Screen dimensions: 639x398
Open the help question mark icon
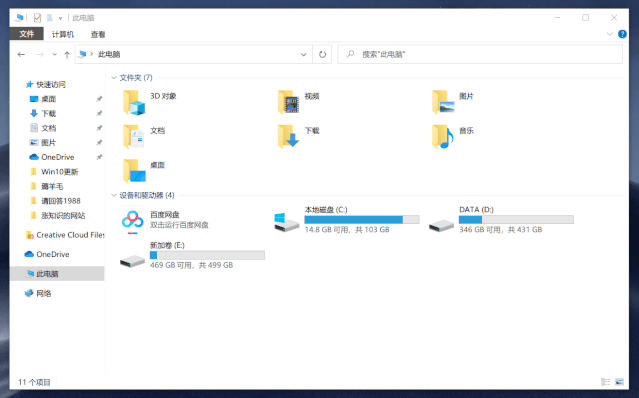[x=622, y=34]
